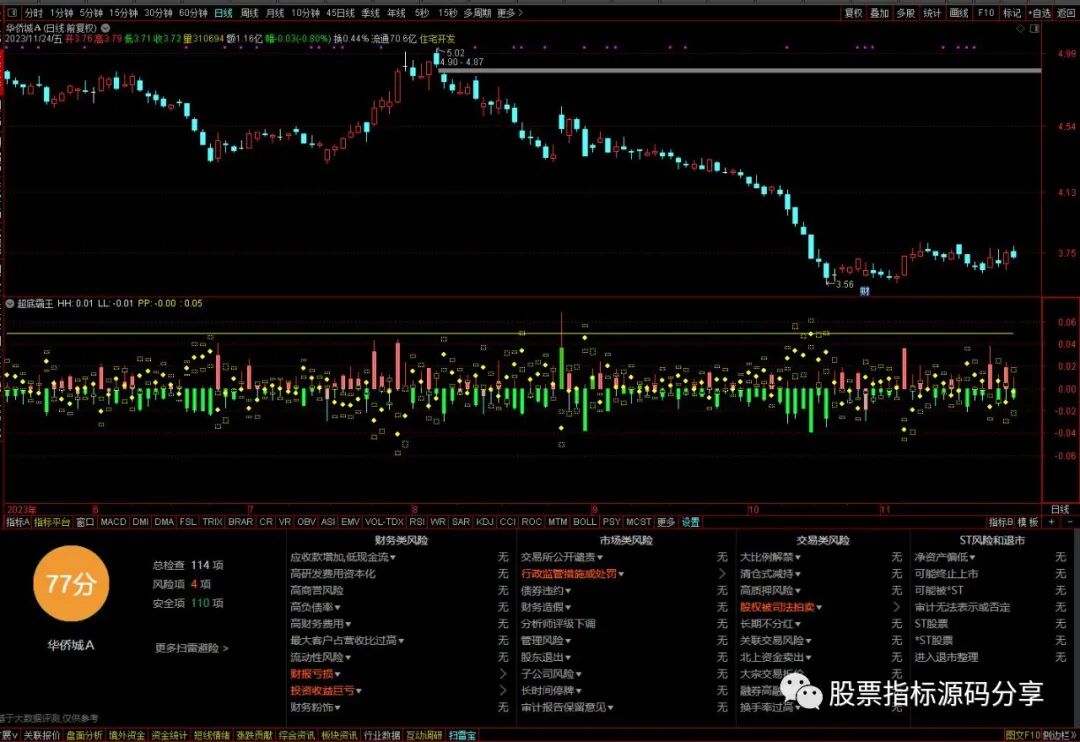The height and width of the screenshot is (742, 1080).
Task: Select the MACD indicator
Action: tap(114, 522)
